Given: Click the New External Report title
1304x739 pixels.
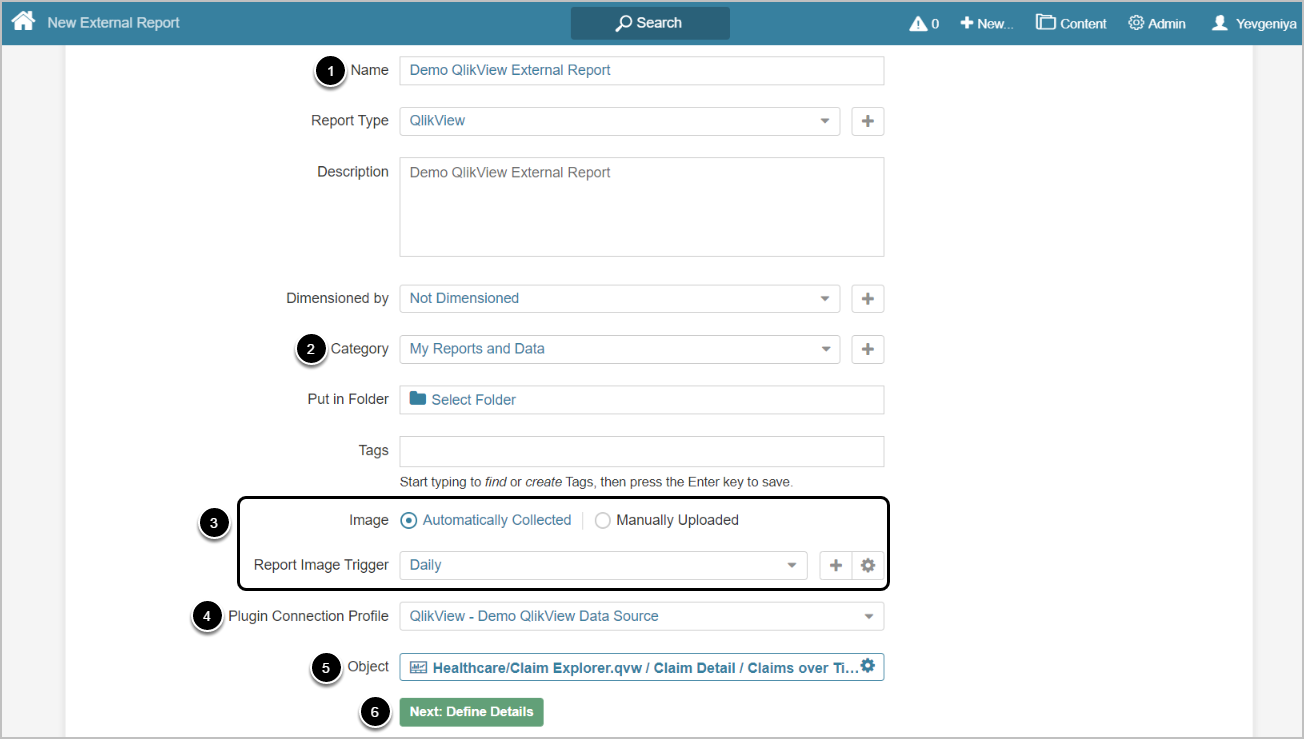Looking at the screenshot, I should (x=113, y=22).
